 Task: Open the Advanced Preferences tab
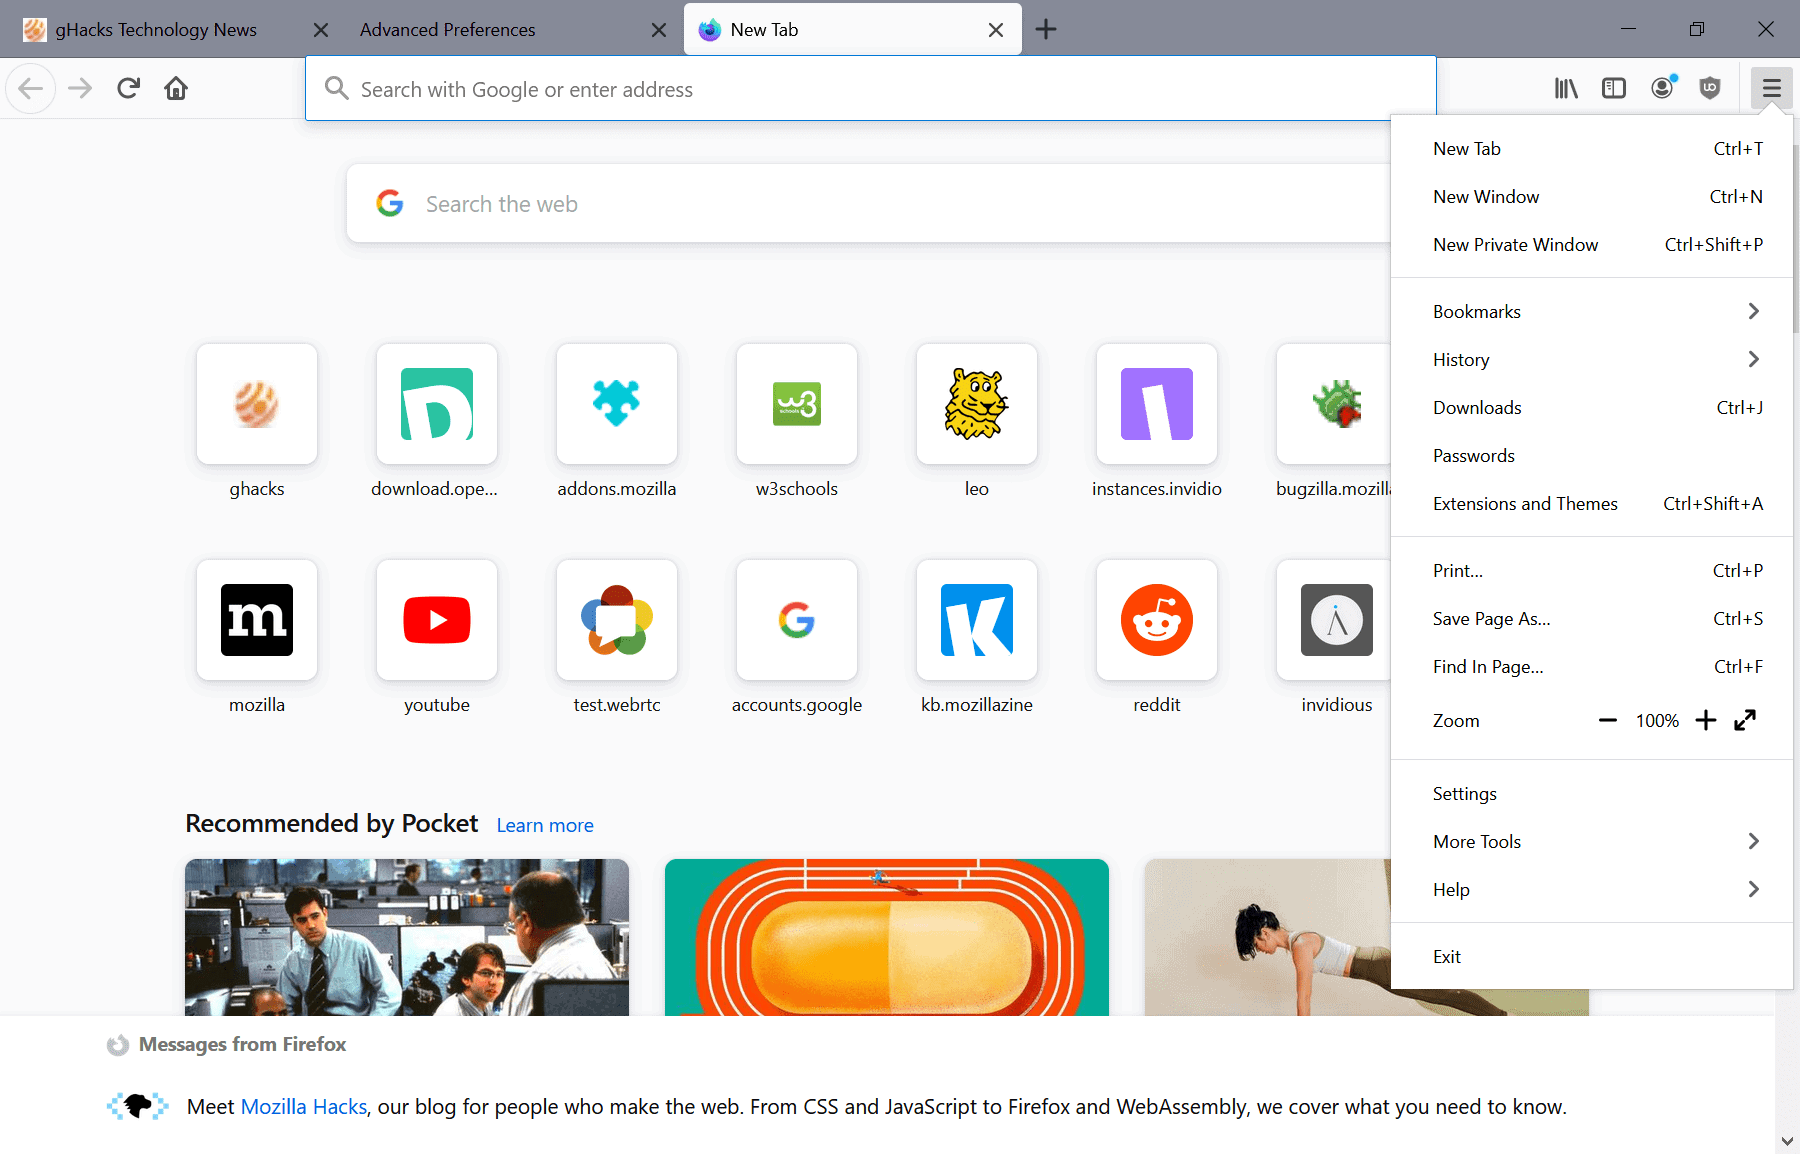point(448,29)
